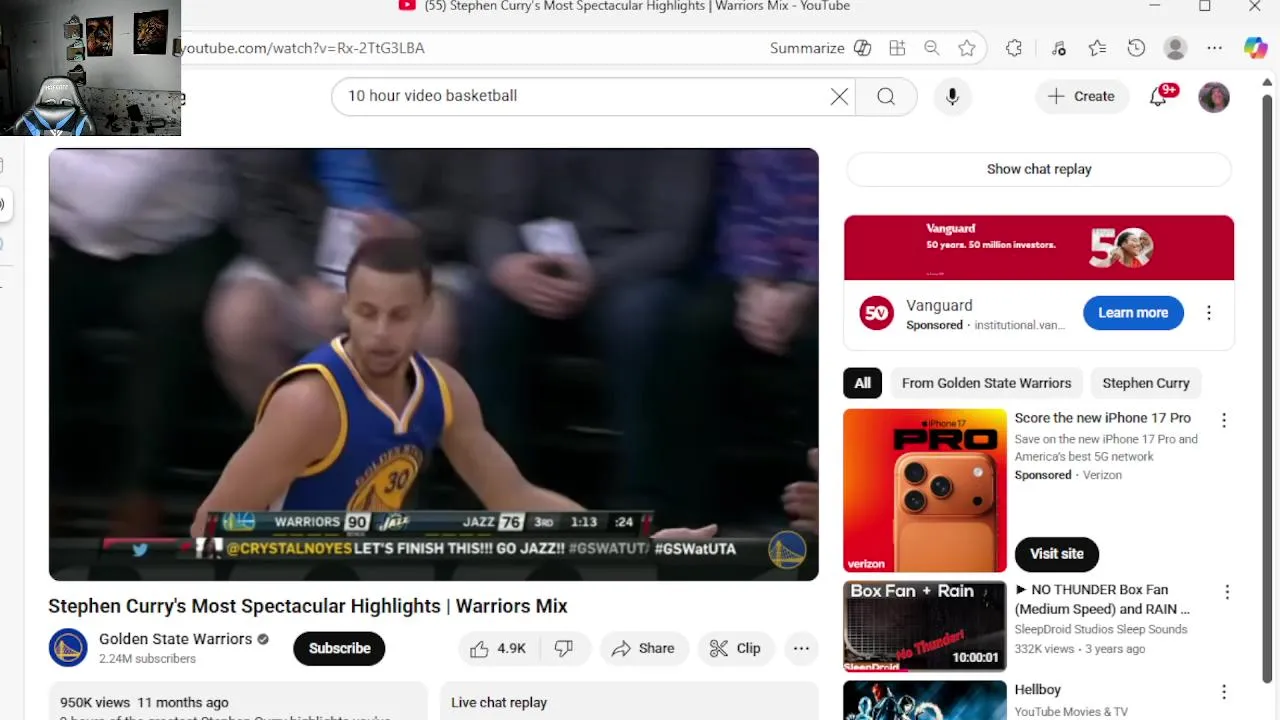Click Learn more on Vanguard ad
This screenshot has width=1280, height=720.
click(x=1133, y=313)
